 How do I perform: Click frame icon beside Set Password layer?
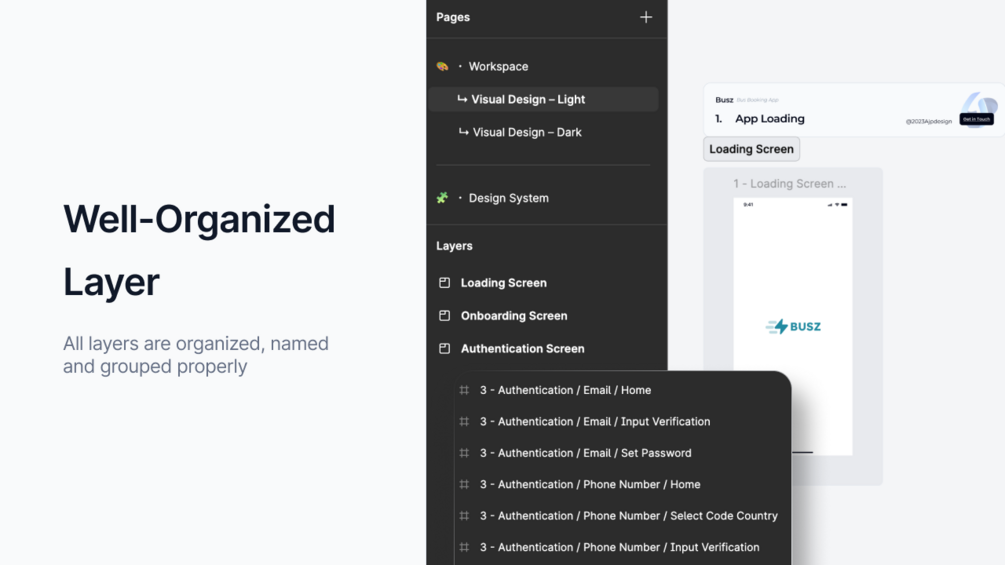tap(464, 453)
